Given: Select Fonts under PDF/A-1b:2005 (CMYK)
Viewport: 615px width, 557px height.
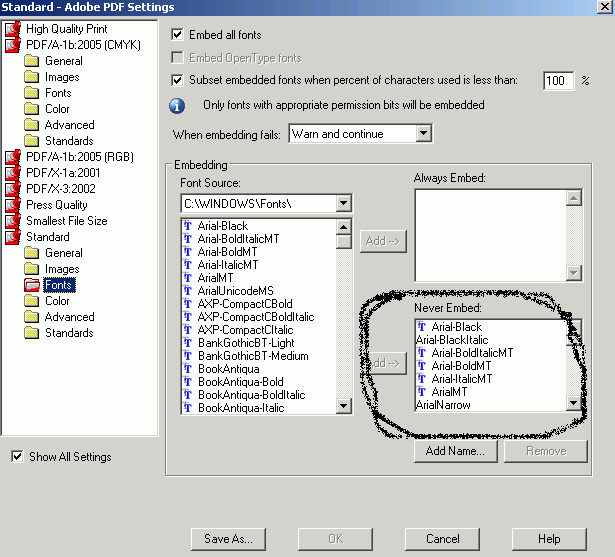Looking at the screenshot, I should click(x=58, y=93).
